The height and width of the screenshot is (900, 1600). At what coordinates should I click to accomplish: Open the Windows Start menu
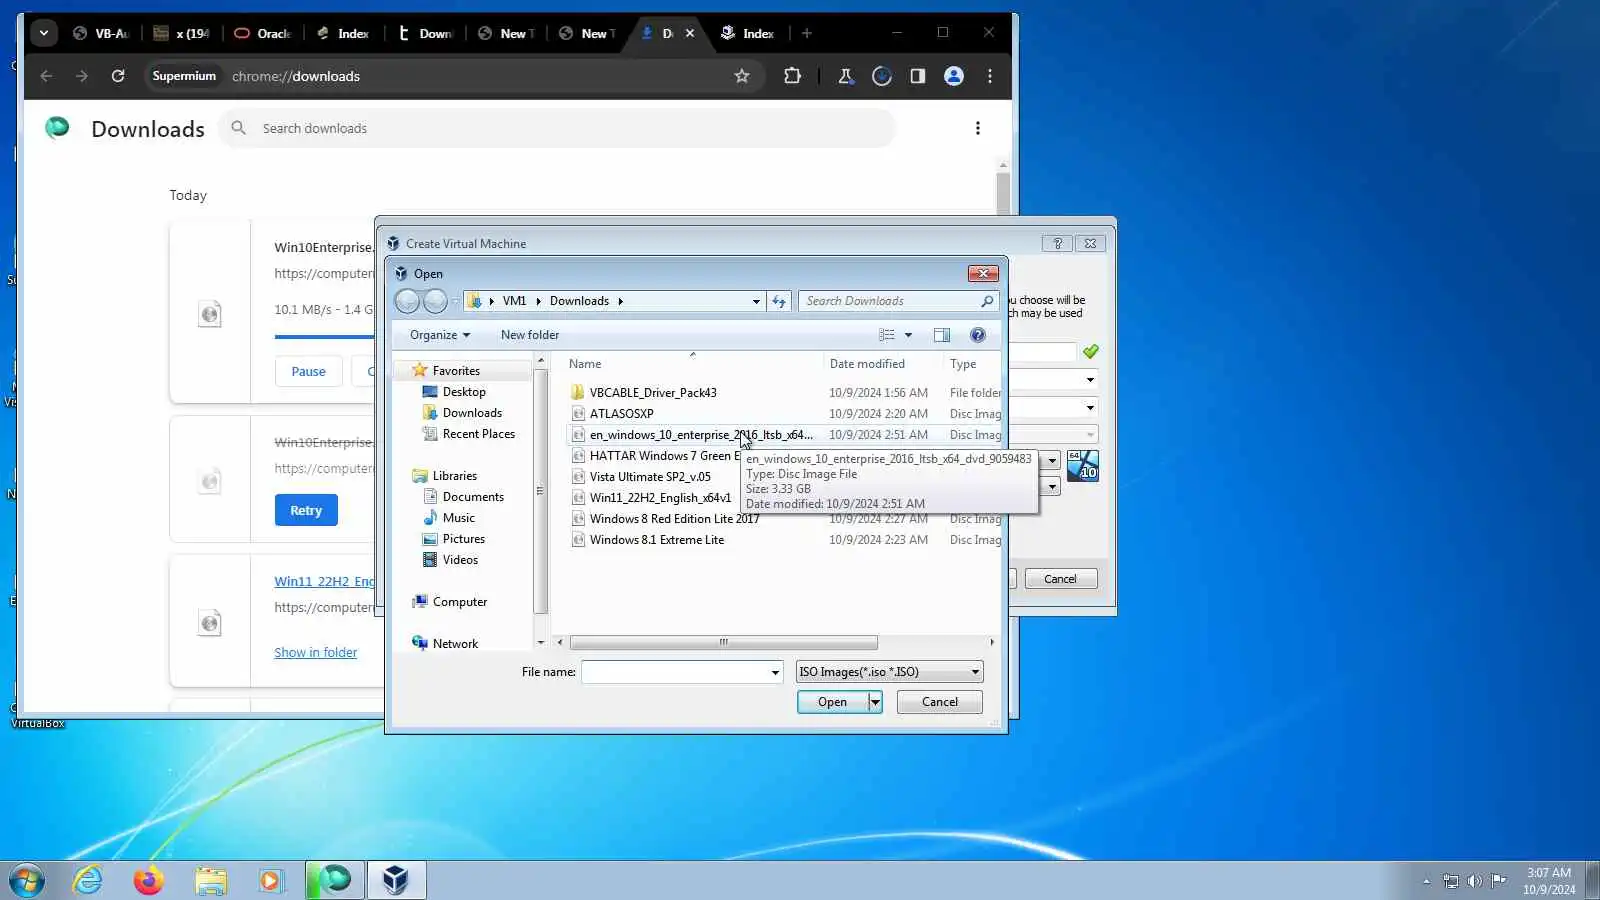(27, 880)
